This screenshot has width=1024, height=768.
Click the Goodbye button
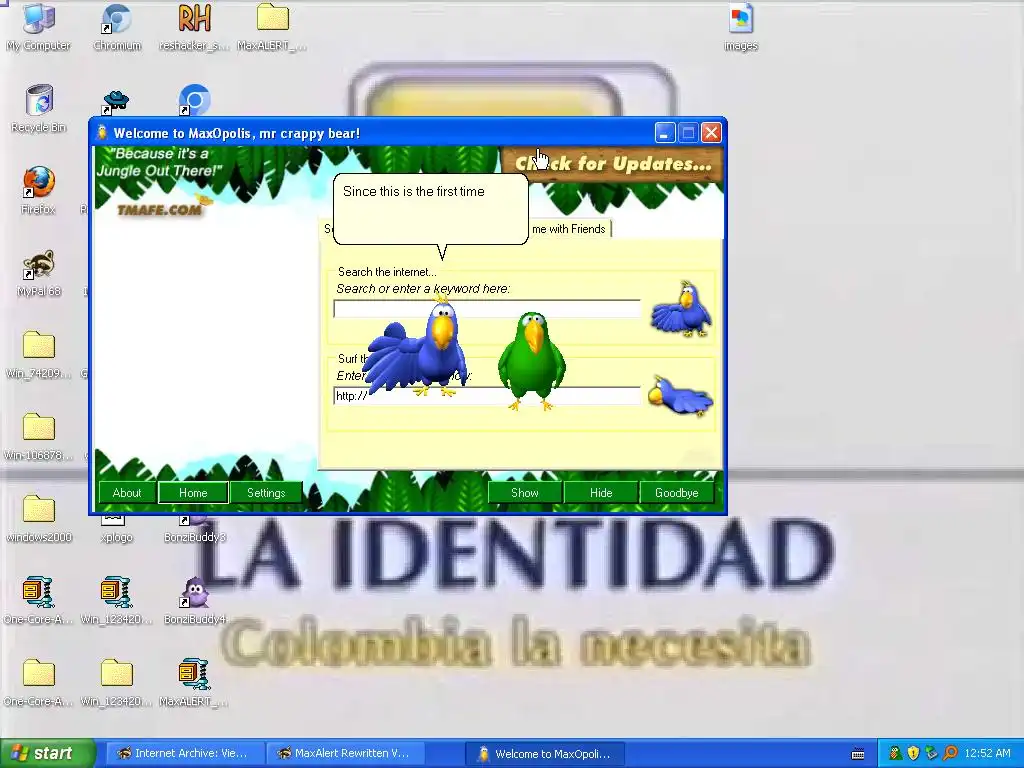[x=677, y=492]
